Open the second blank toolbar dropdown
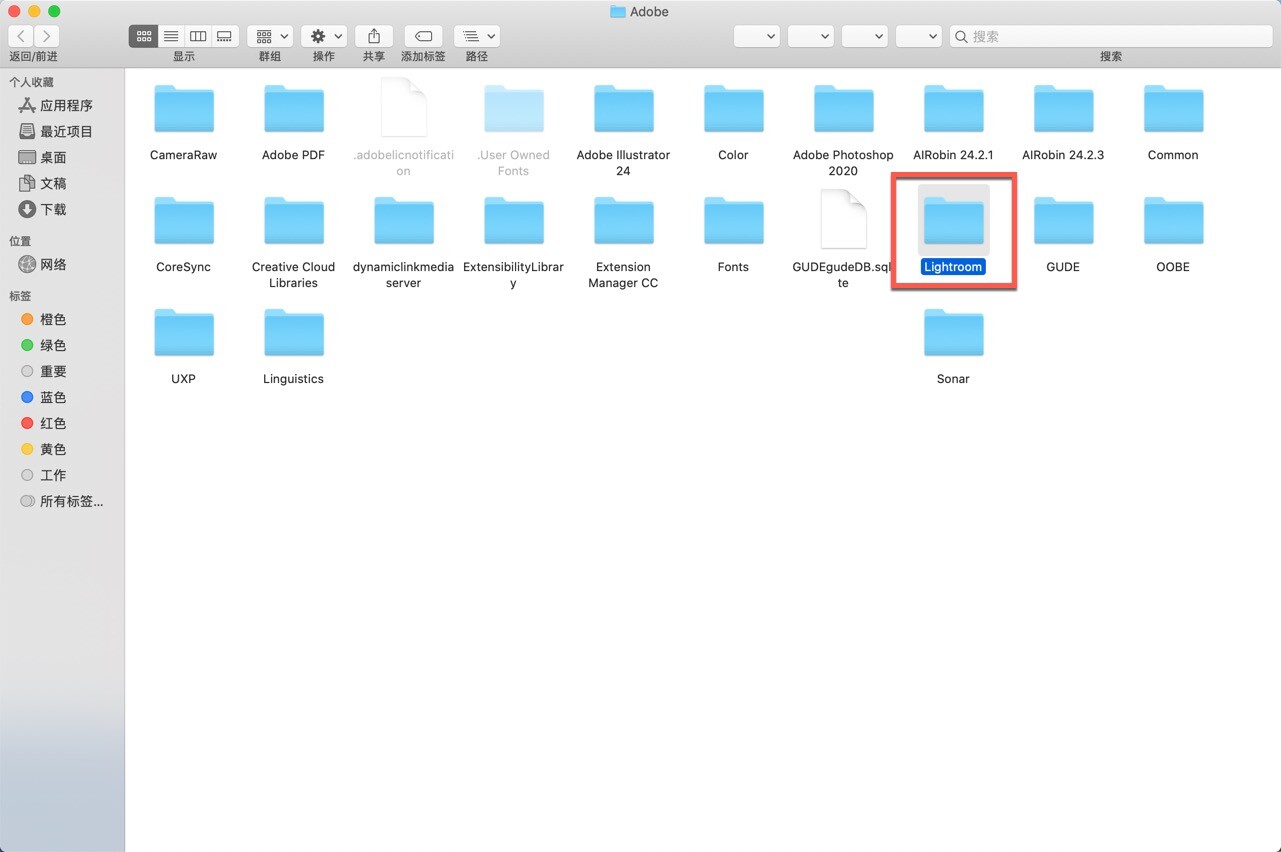 tap(811, 36)
